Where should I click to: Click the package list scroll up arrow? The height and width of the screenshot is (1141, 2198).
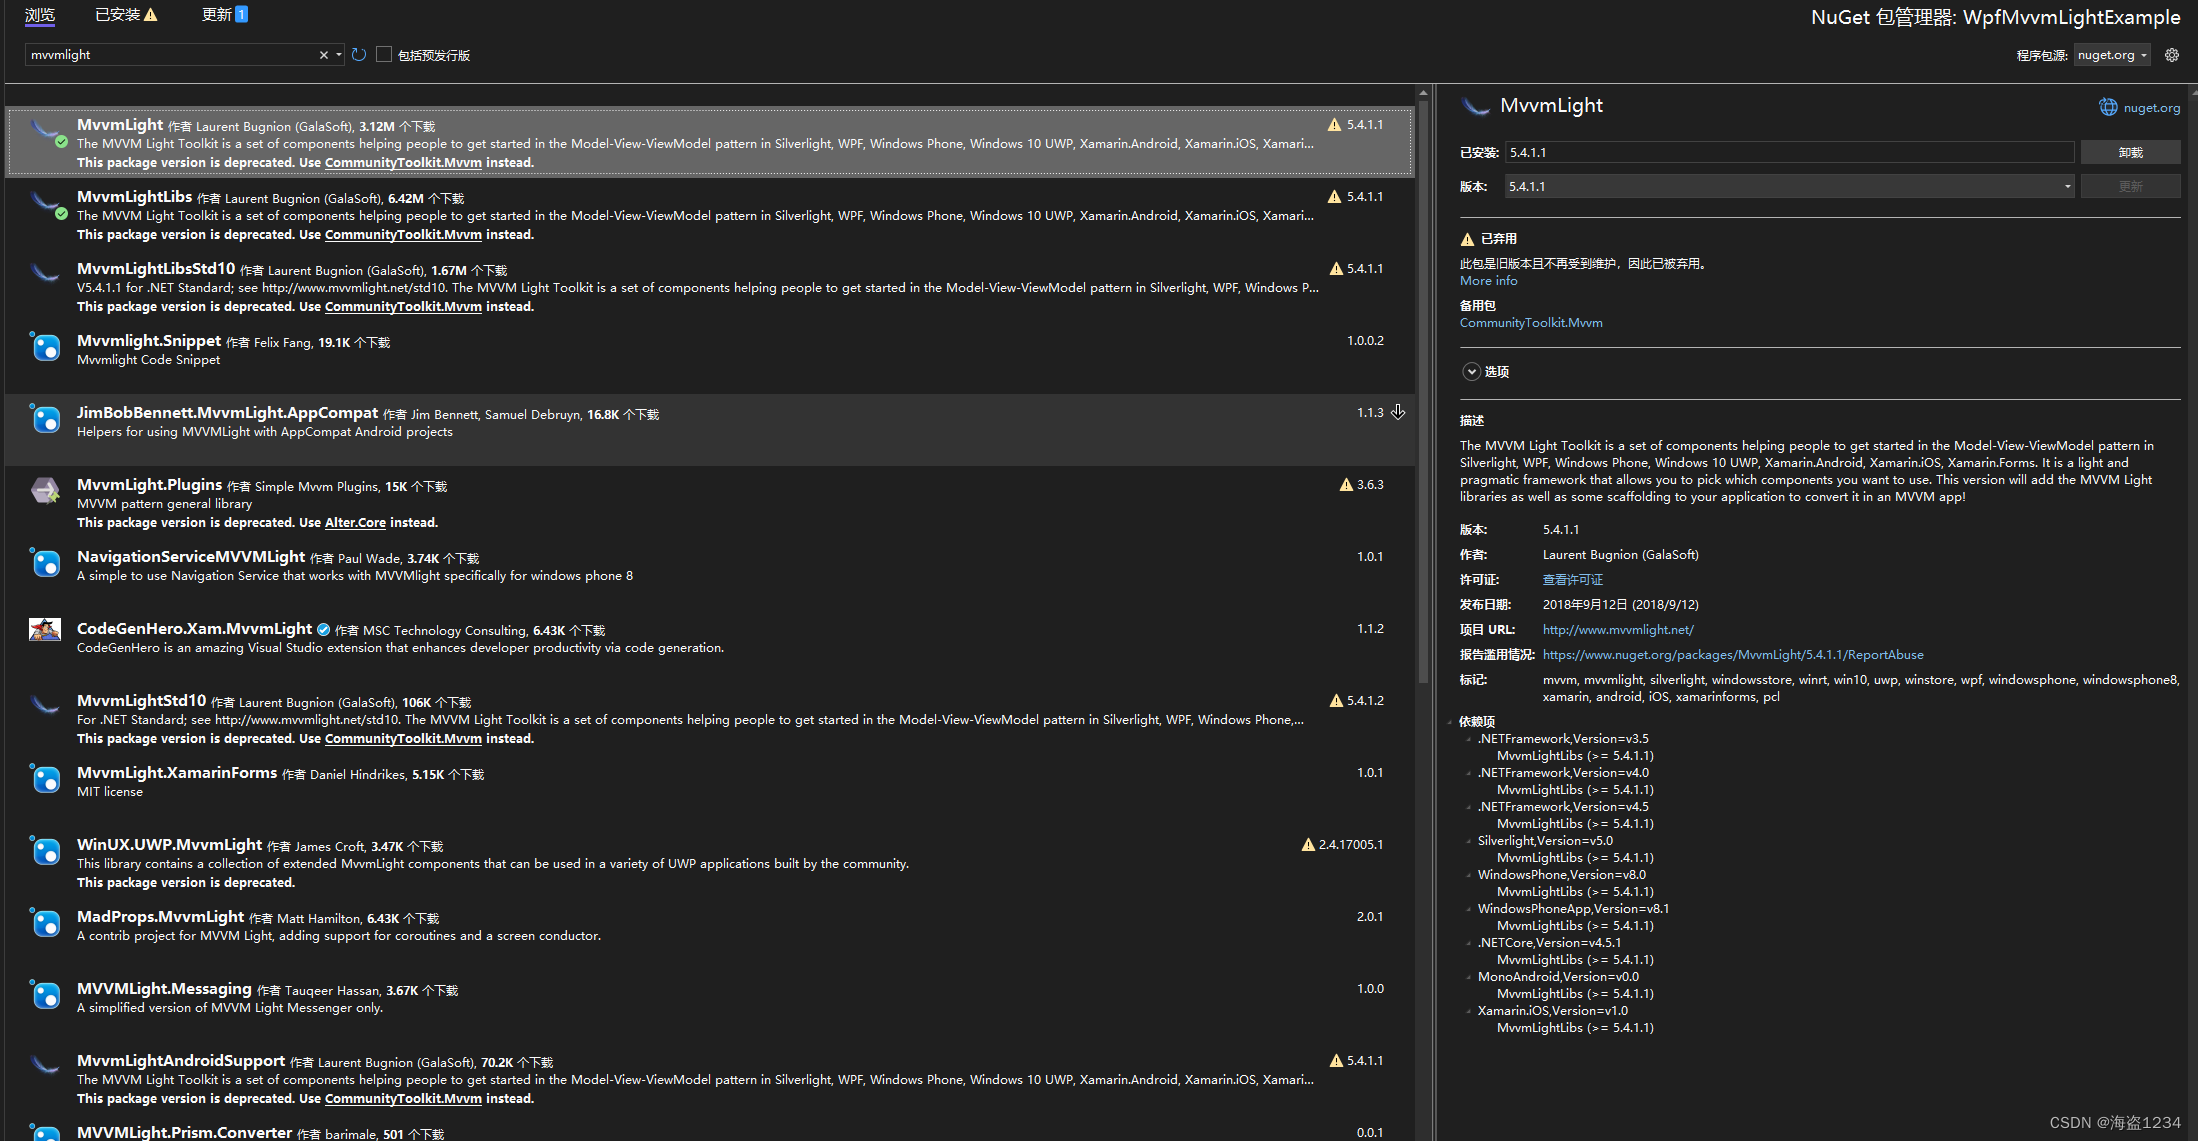click(x=1423, y=93)
